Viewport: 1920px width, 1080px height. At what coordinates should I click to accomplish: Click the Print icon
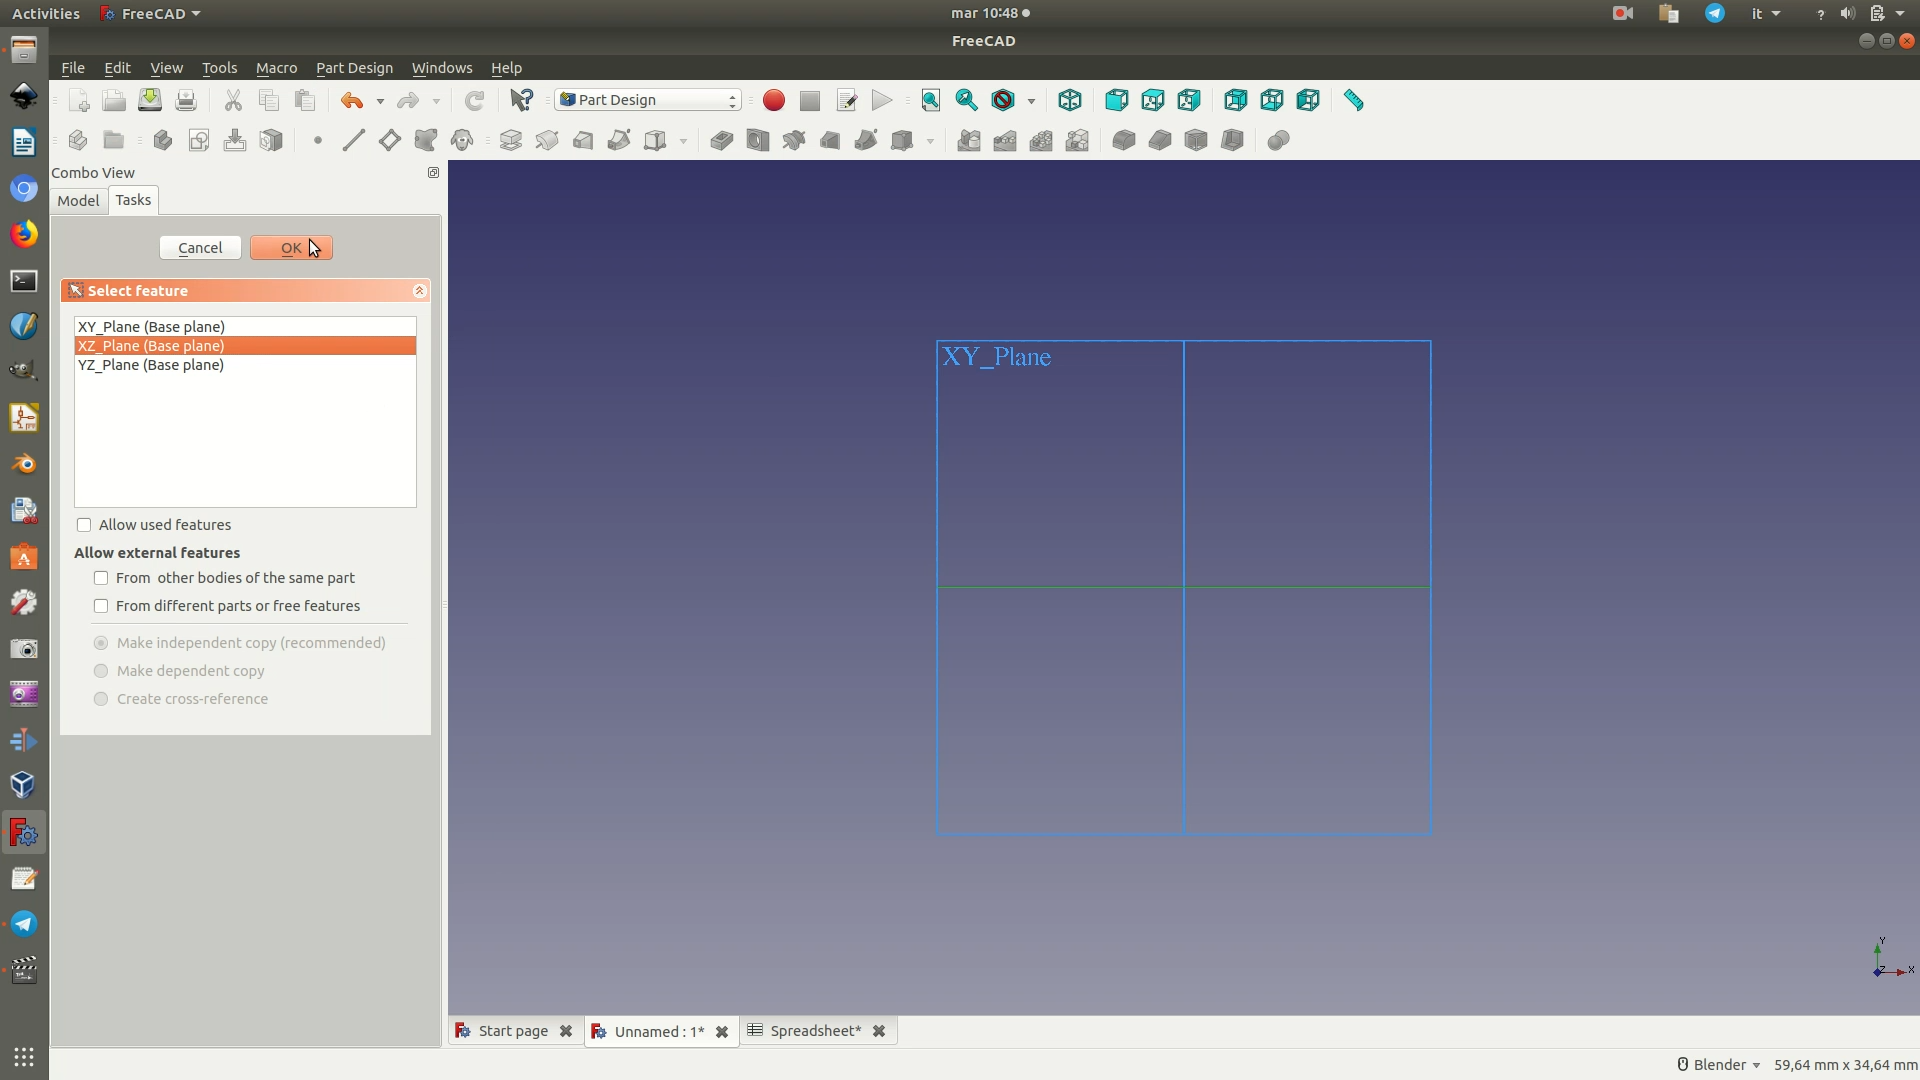(186, 100)
